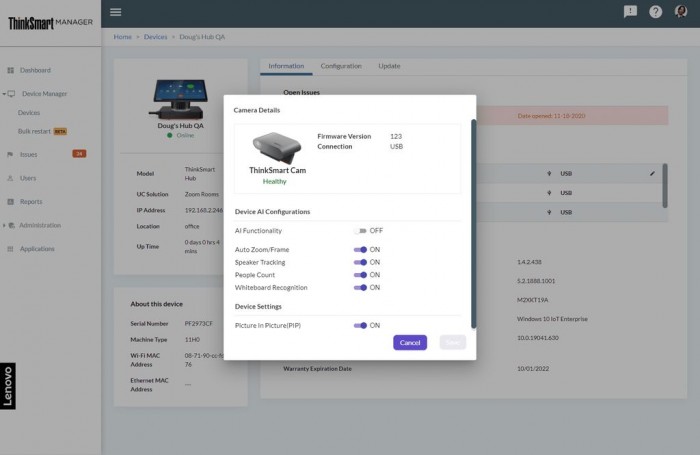Screen dimensions: 700x455
Task: Open help via the question mark icon
Action: pos(656,12)
